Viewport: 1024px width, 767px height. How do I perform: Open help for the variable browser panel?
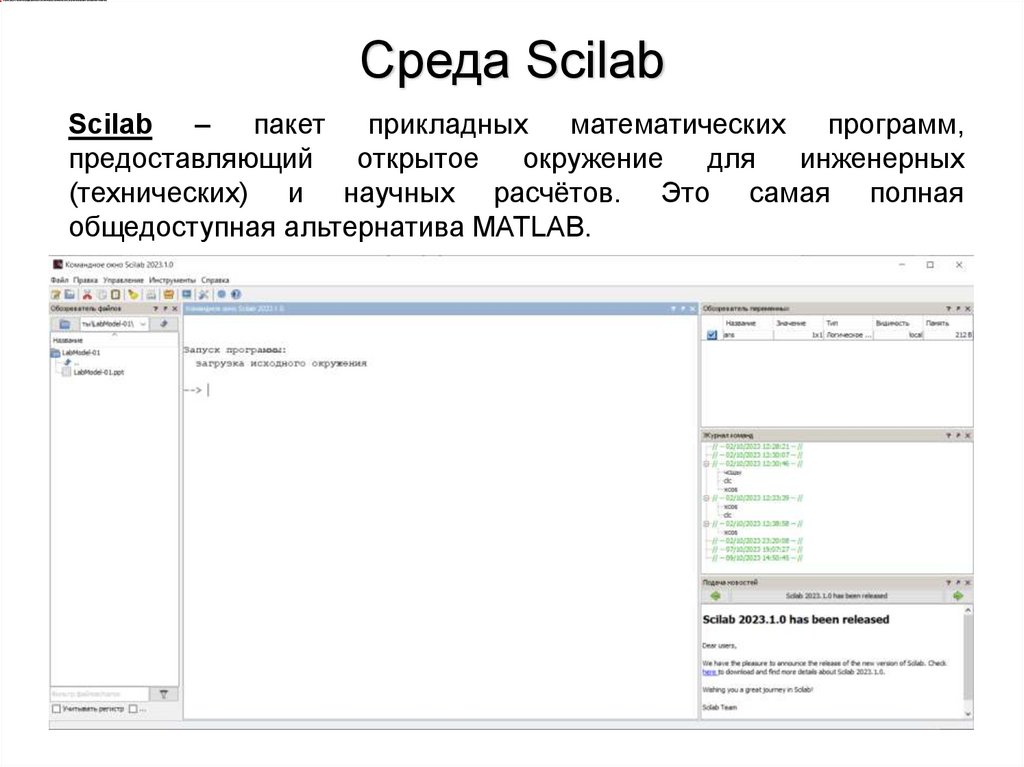click(948, 308)
